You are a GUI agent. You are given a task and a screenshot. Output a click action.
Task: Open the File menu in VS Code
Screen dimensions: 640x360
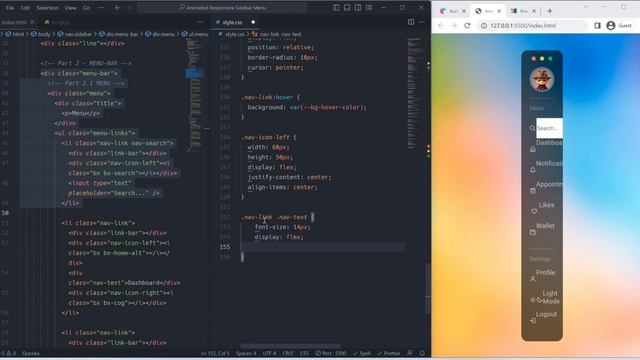(10, 8)
